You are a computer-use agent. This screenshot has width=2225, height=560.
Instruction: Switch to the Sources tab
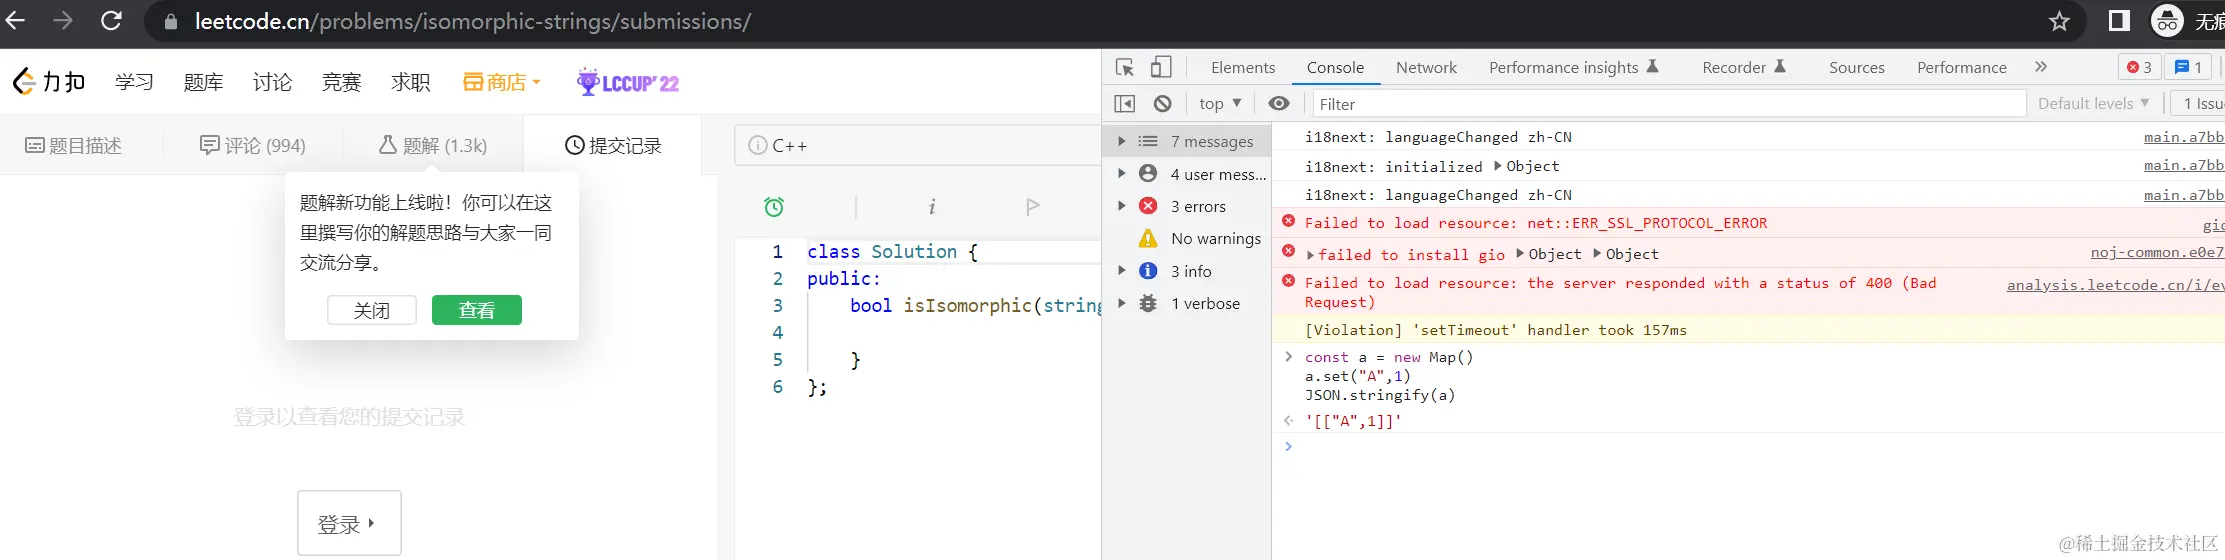pos(1857,67)
